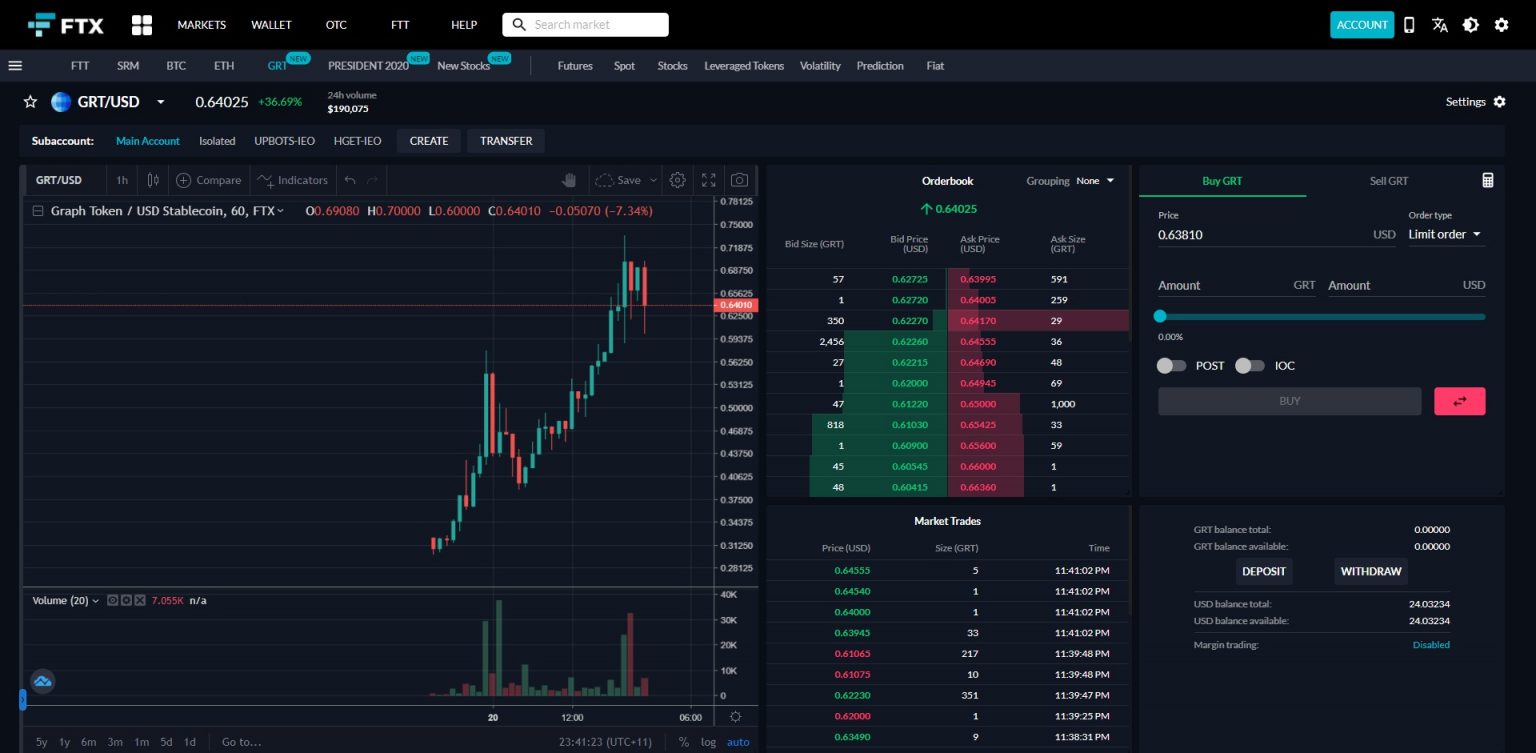This screenshot has width=1536, height=753.
Task: Expand the GRT/USD market selector dropdown
Action: pyautogui.click(x=160, y=101)
